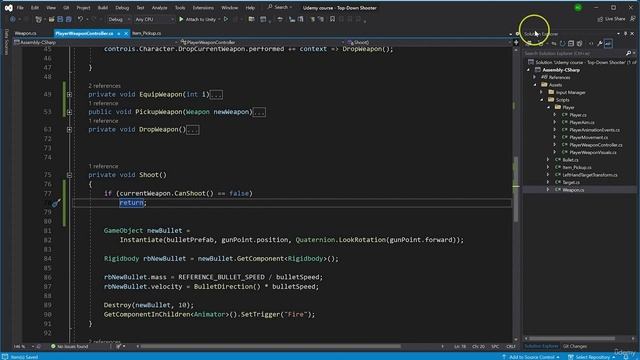
Task: Click the split editor icon above scrollbar
Action: pyautogui.click(x=516, y=42)
